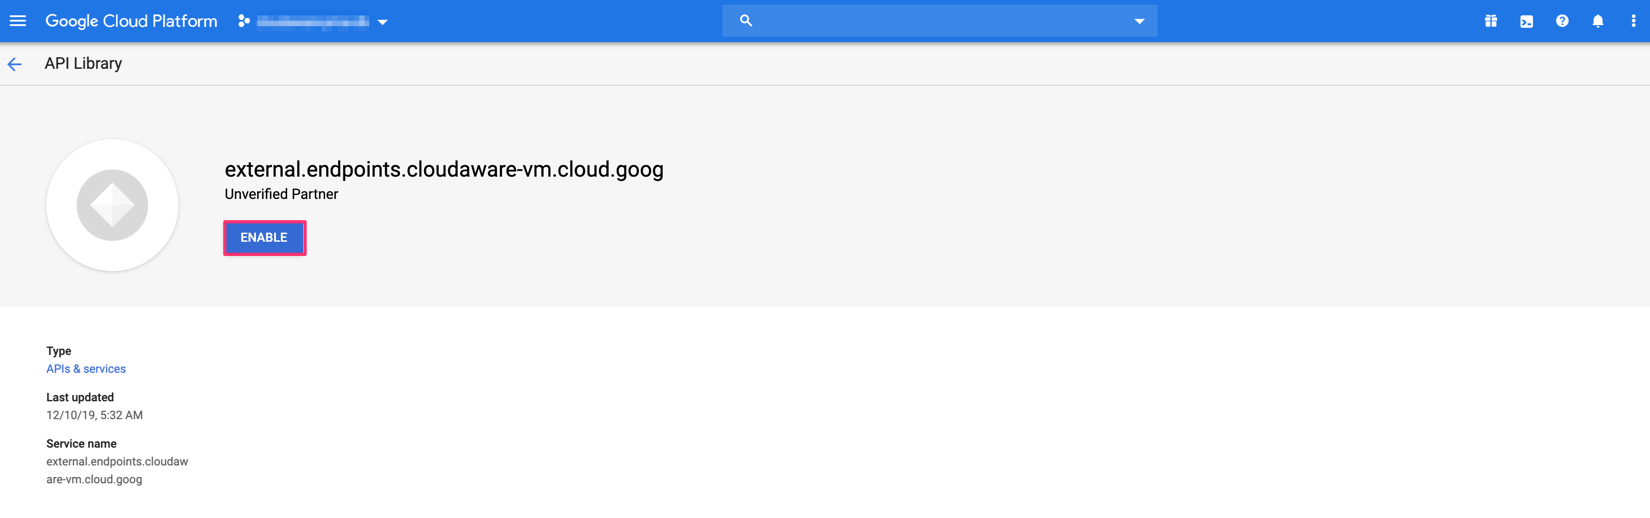Screen dimensions: 1650x518
Task: Open the gift free trial icon
Action: click(1491, 21)
